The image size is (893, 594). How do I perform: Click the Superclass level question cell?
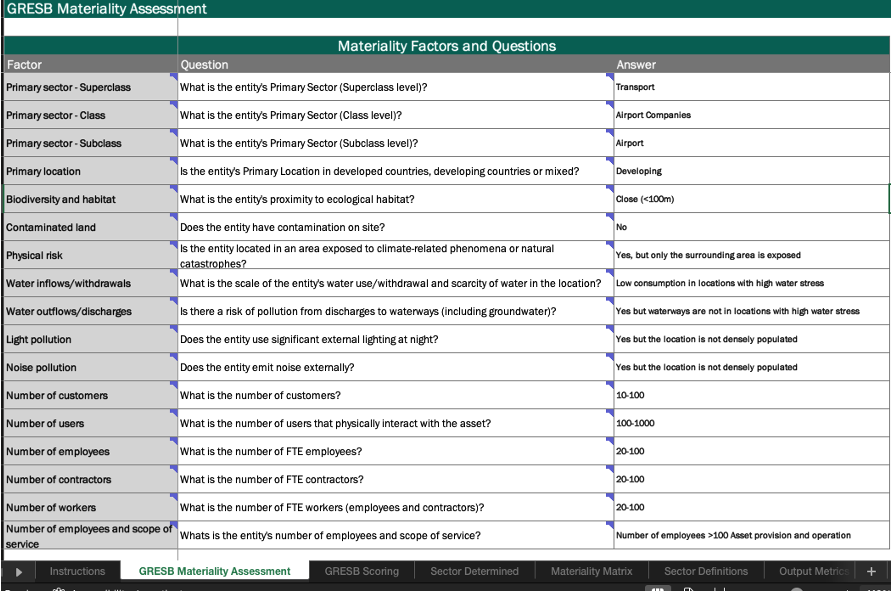coord(396,87)
